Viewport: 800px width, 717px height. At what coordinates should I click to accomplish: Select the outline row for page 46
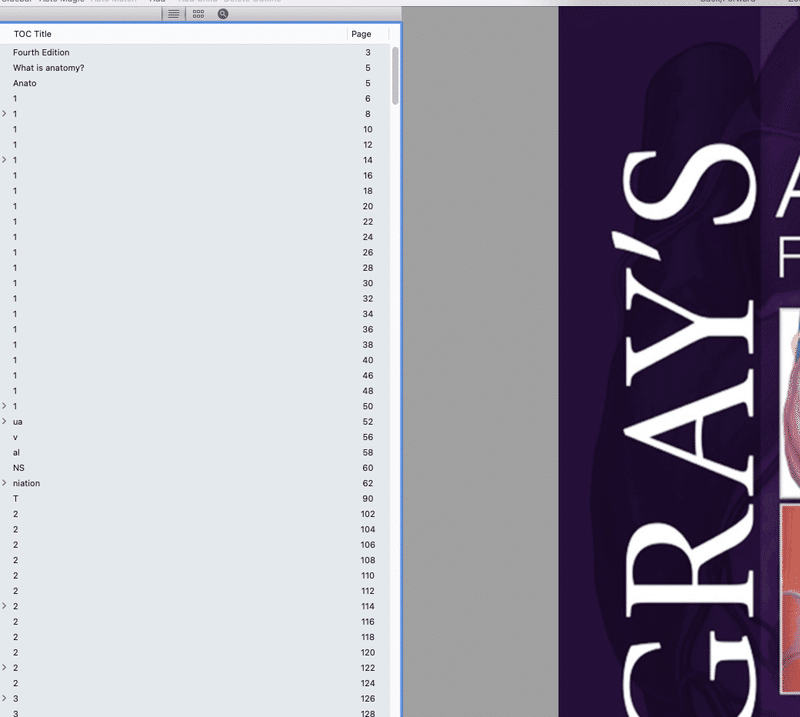tap(195, 375)
